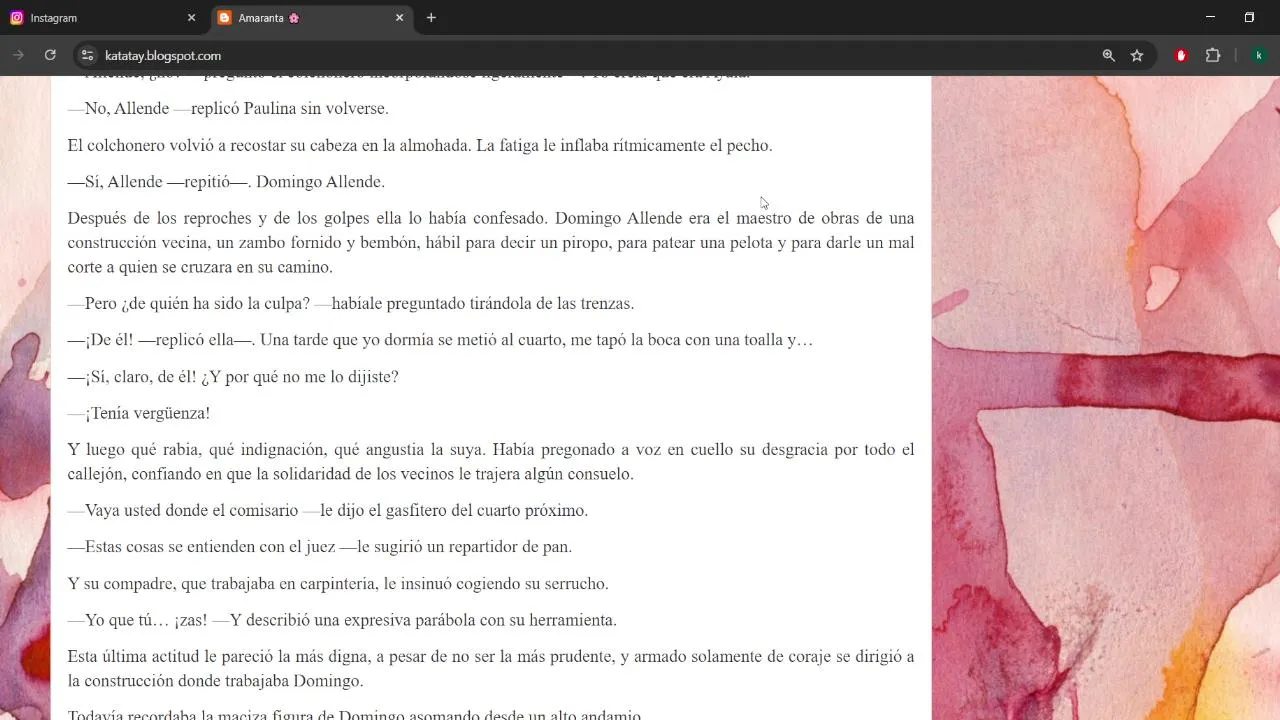Viewport: 1280px width, 720px height.
Task: Focus the katatay.blogspot.com address field
Action: point(590,56)
